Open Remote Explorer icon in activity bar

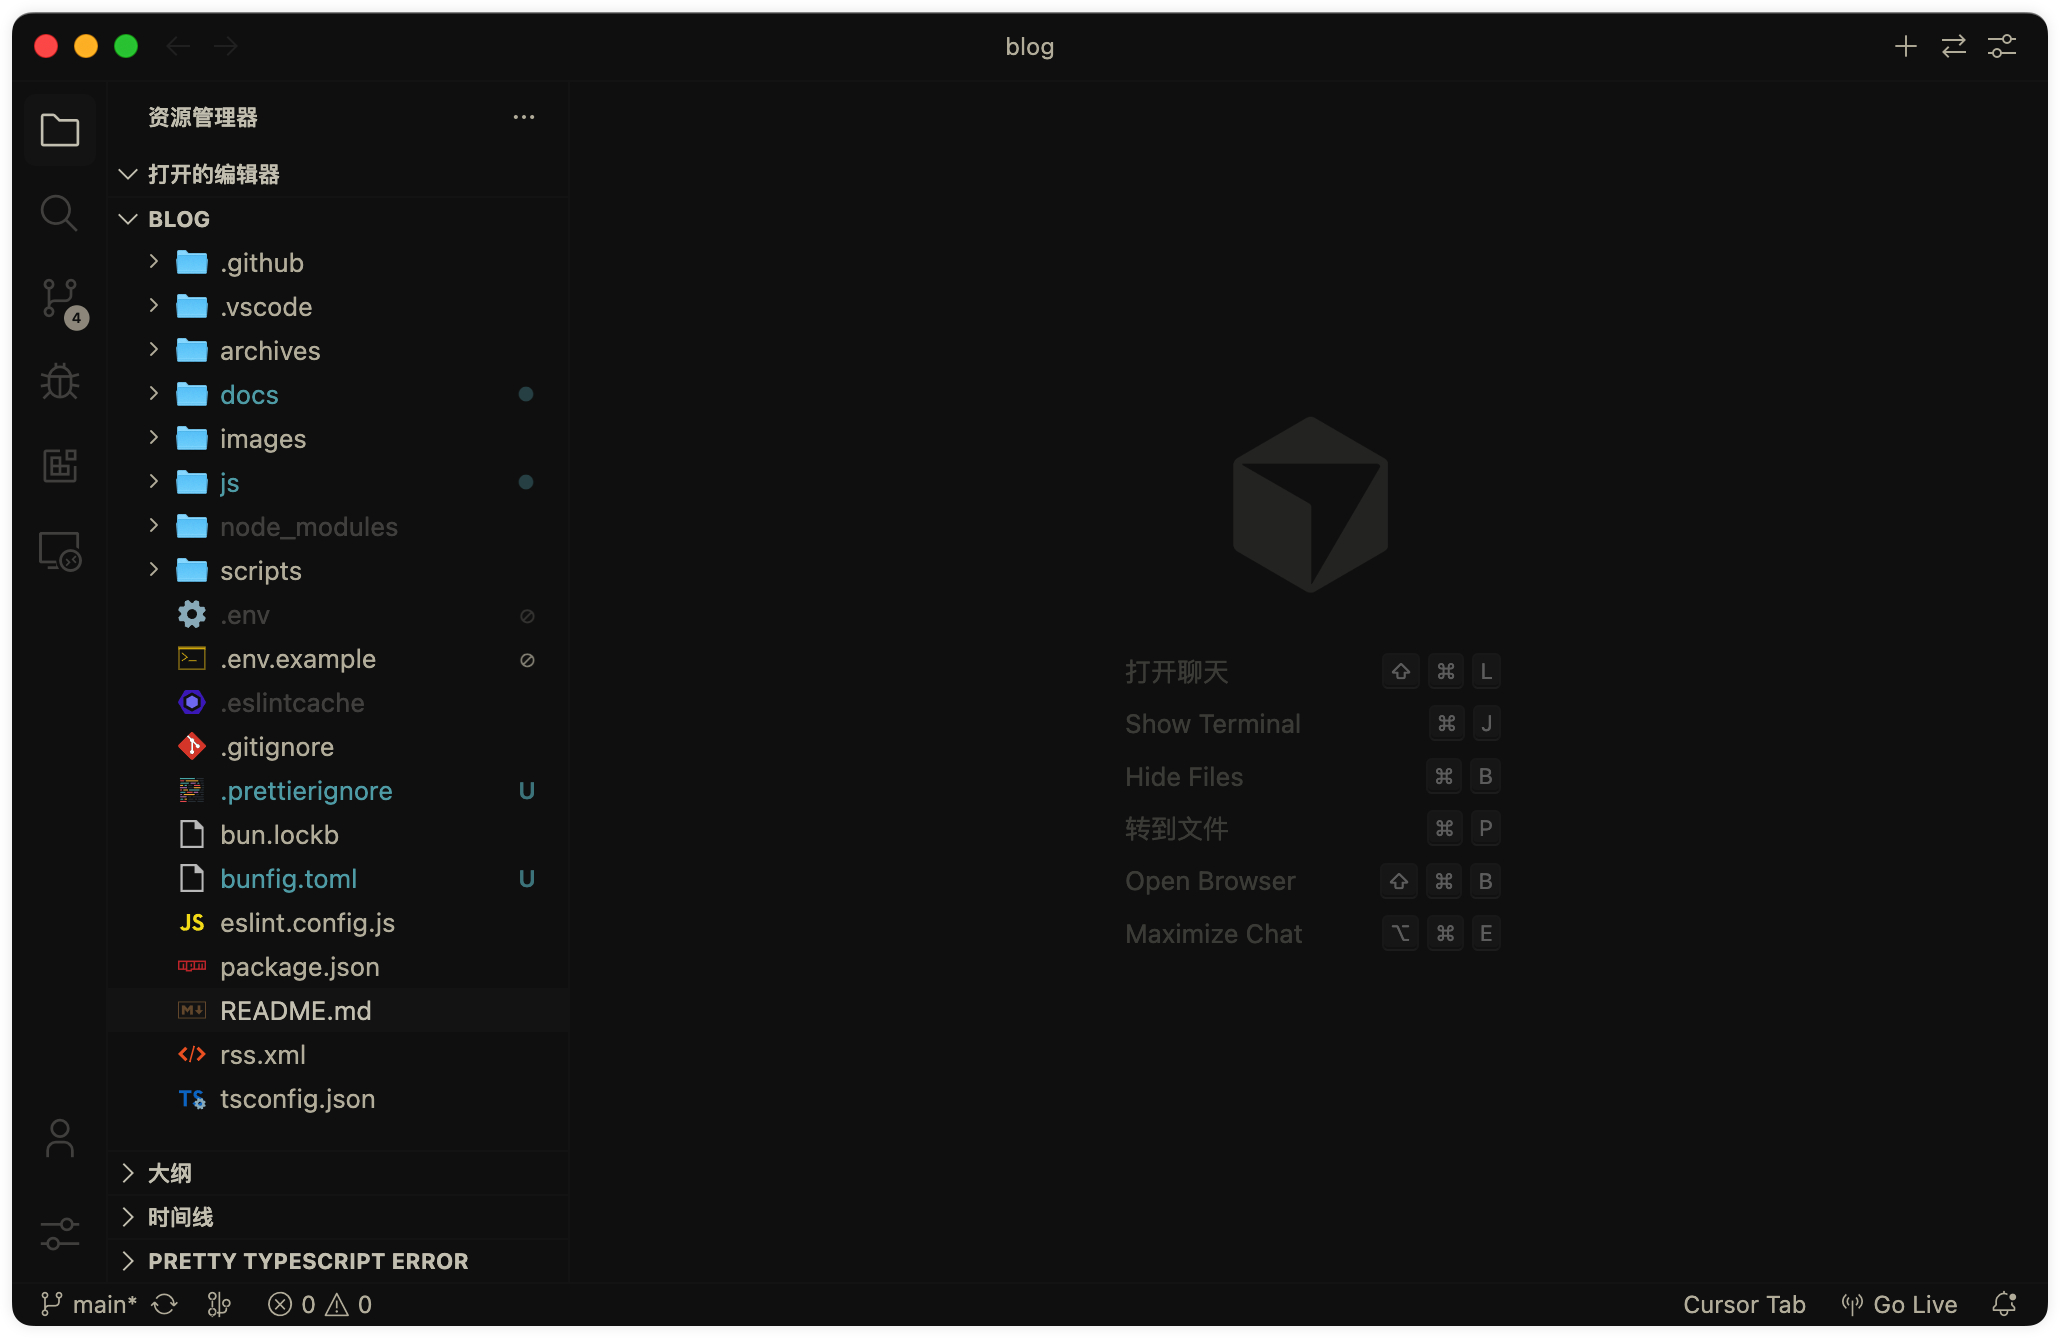60,550
